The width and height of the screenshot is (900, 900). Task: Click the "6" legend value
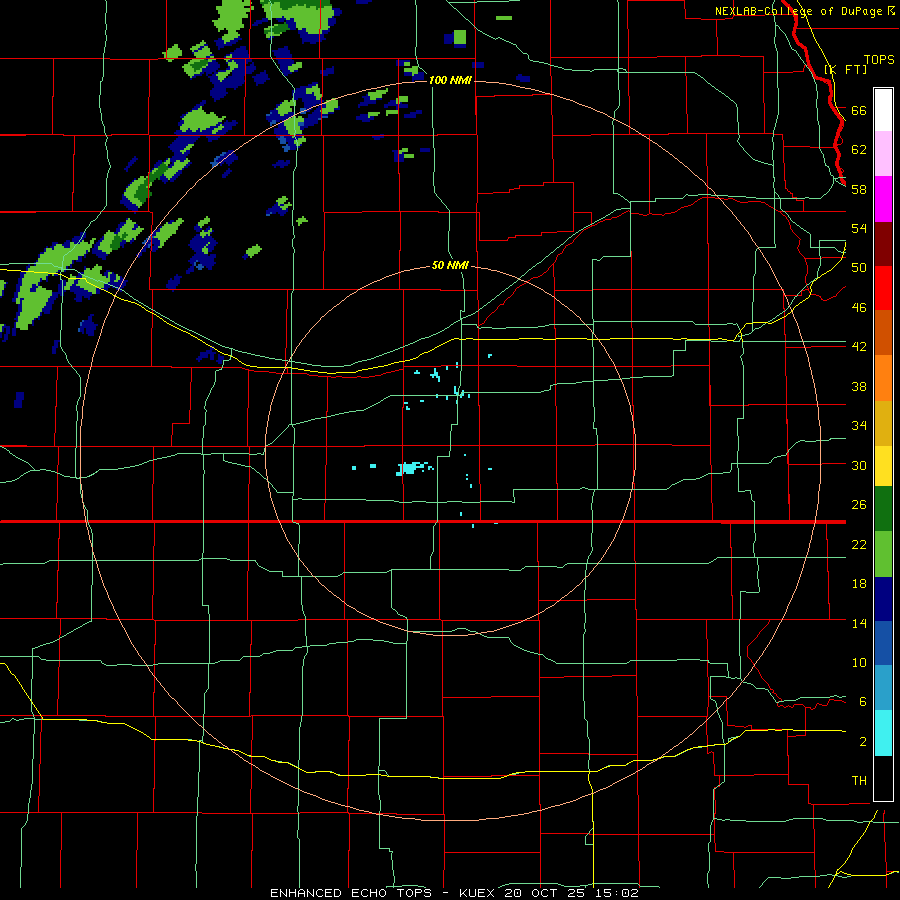pos(862,702)
